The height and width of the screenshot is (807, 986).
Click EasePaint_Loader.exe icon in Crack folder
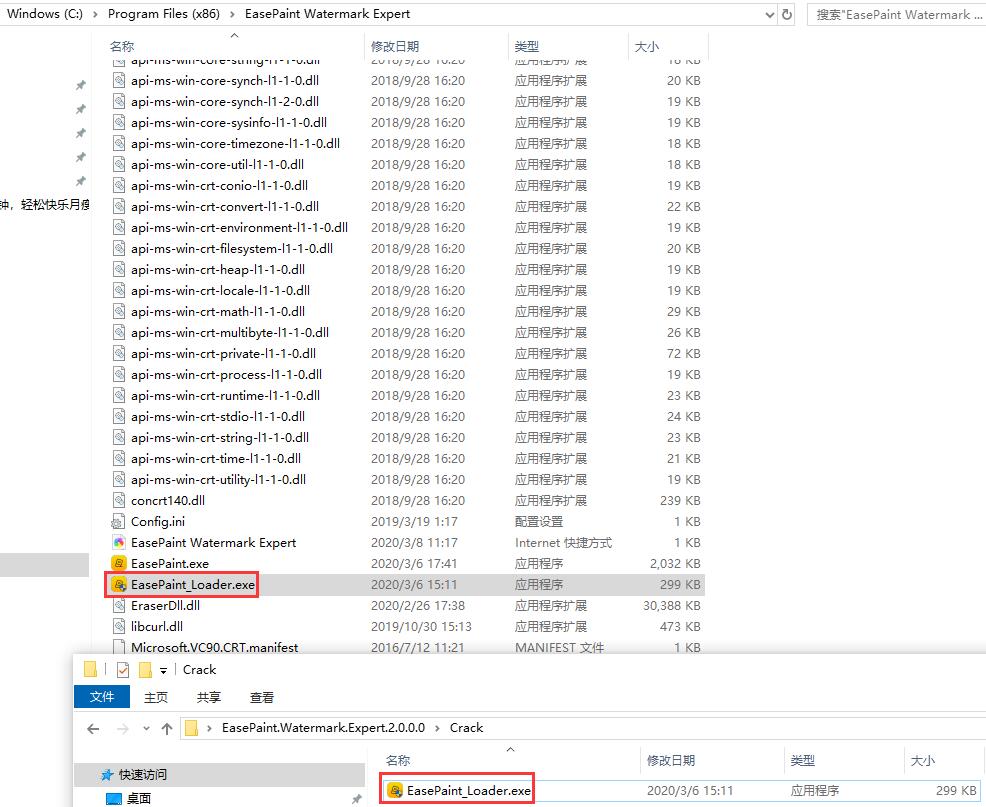395,791
